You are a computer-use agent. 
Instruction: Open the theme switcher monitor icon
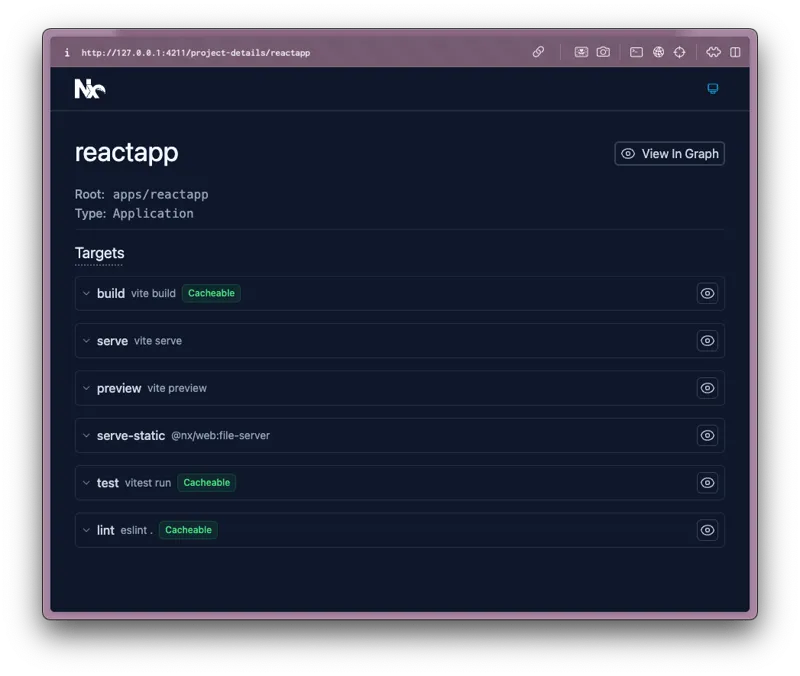pyautogui.click(x=712, y=89)
